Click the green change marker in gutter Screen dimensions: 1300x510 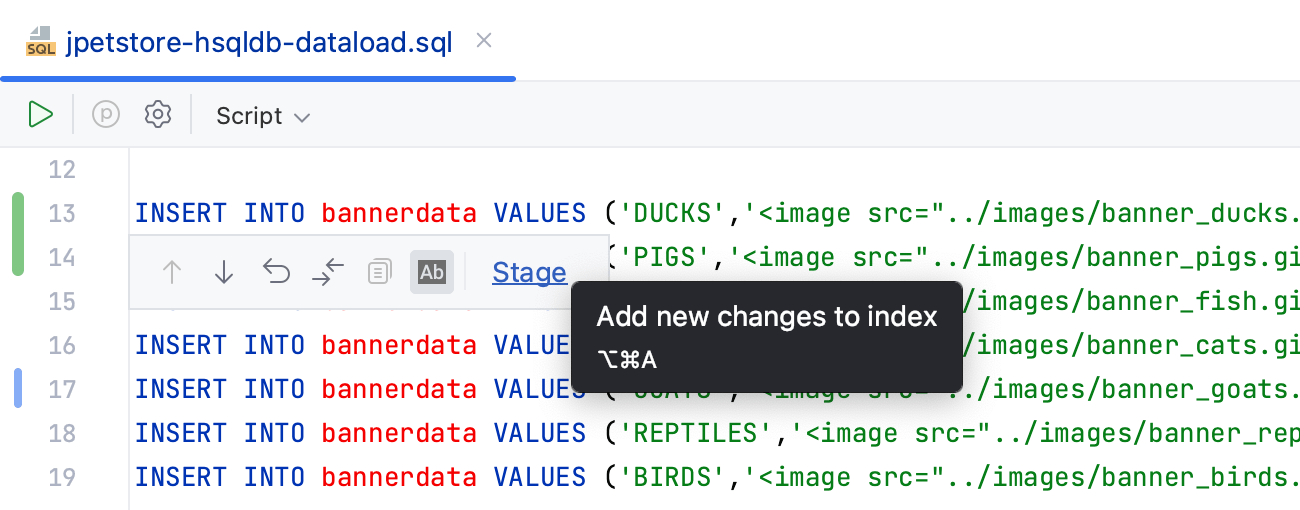tap(18, 234)
